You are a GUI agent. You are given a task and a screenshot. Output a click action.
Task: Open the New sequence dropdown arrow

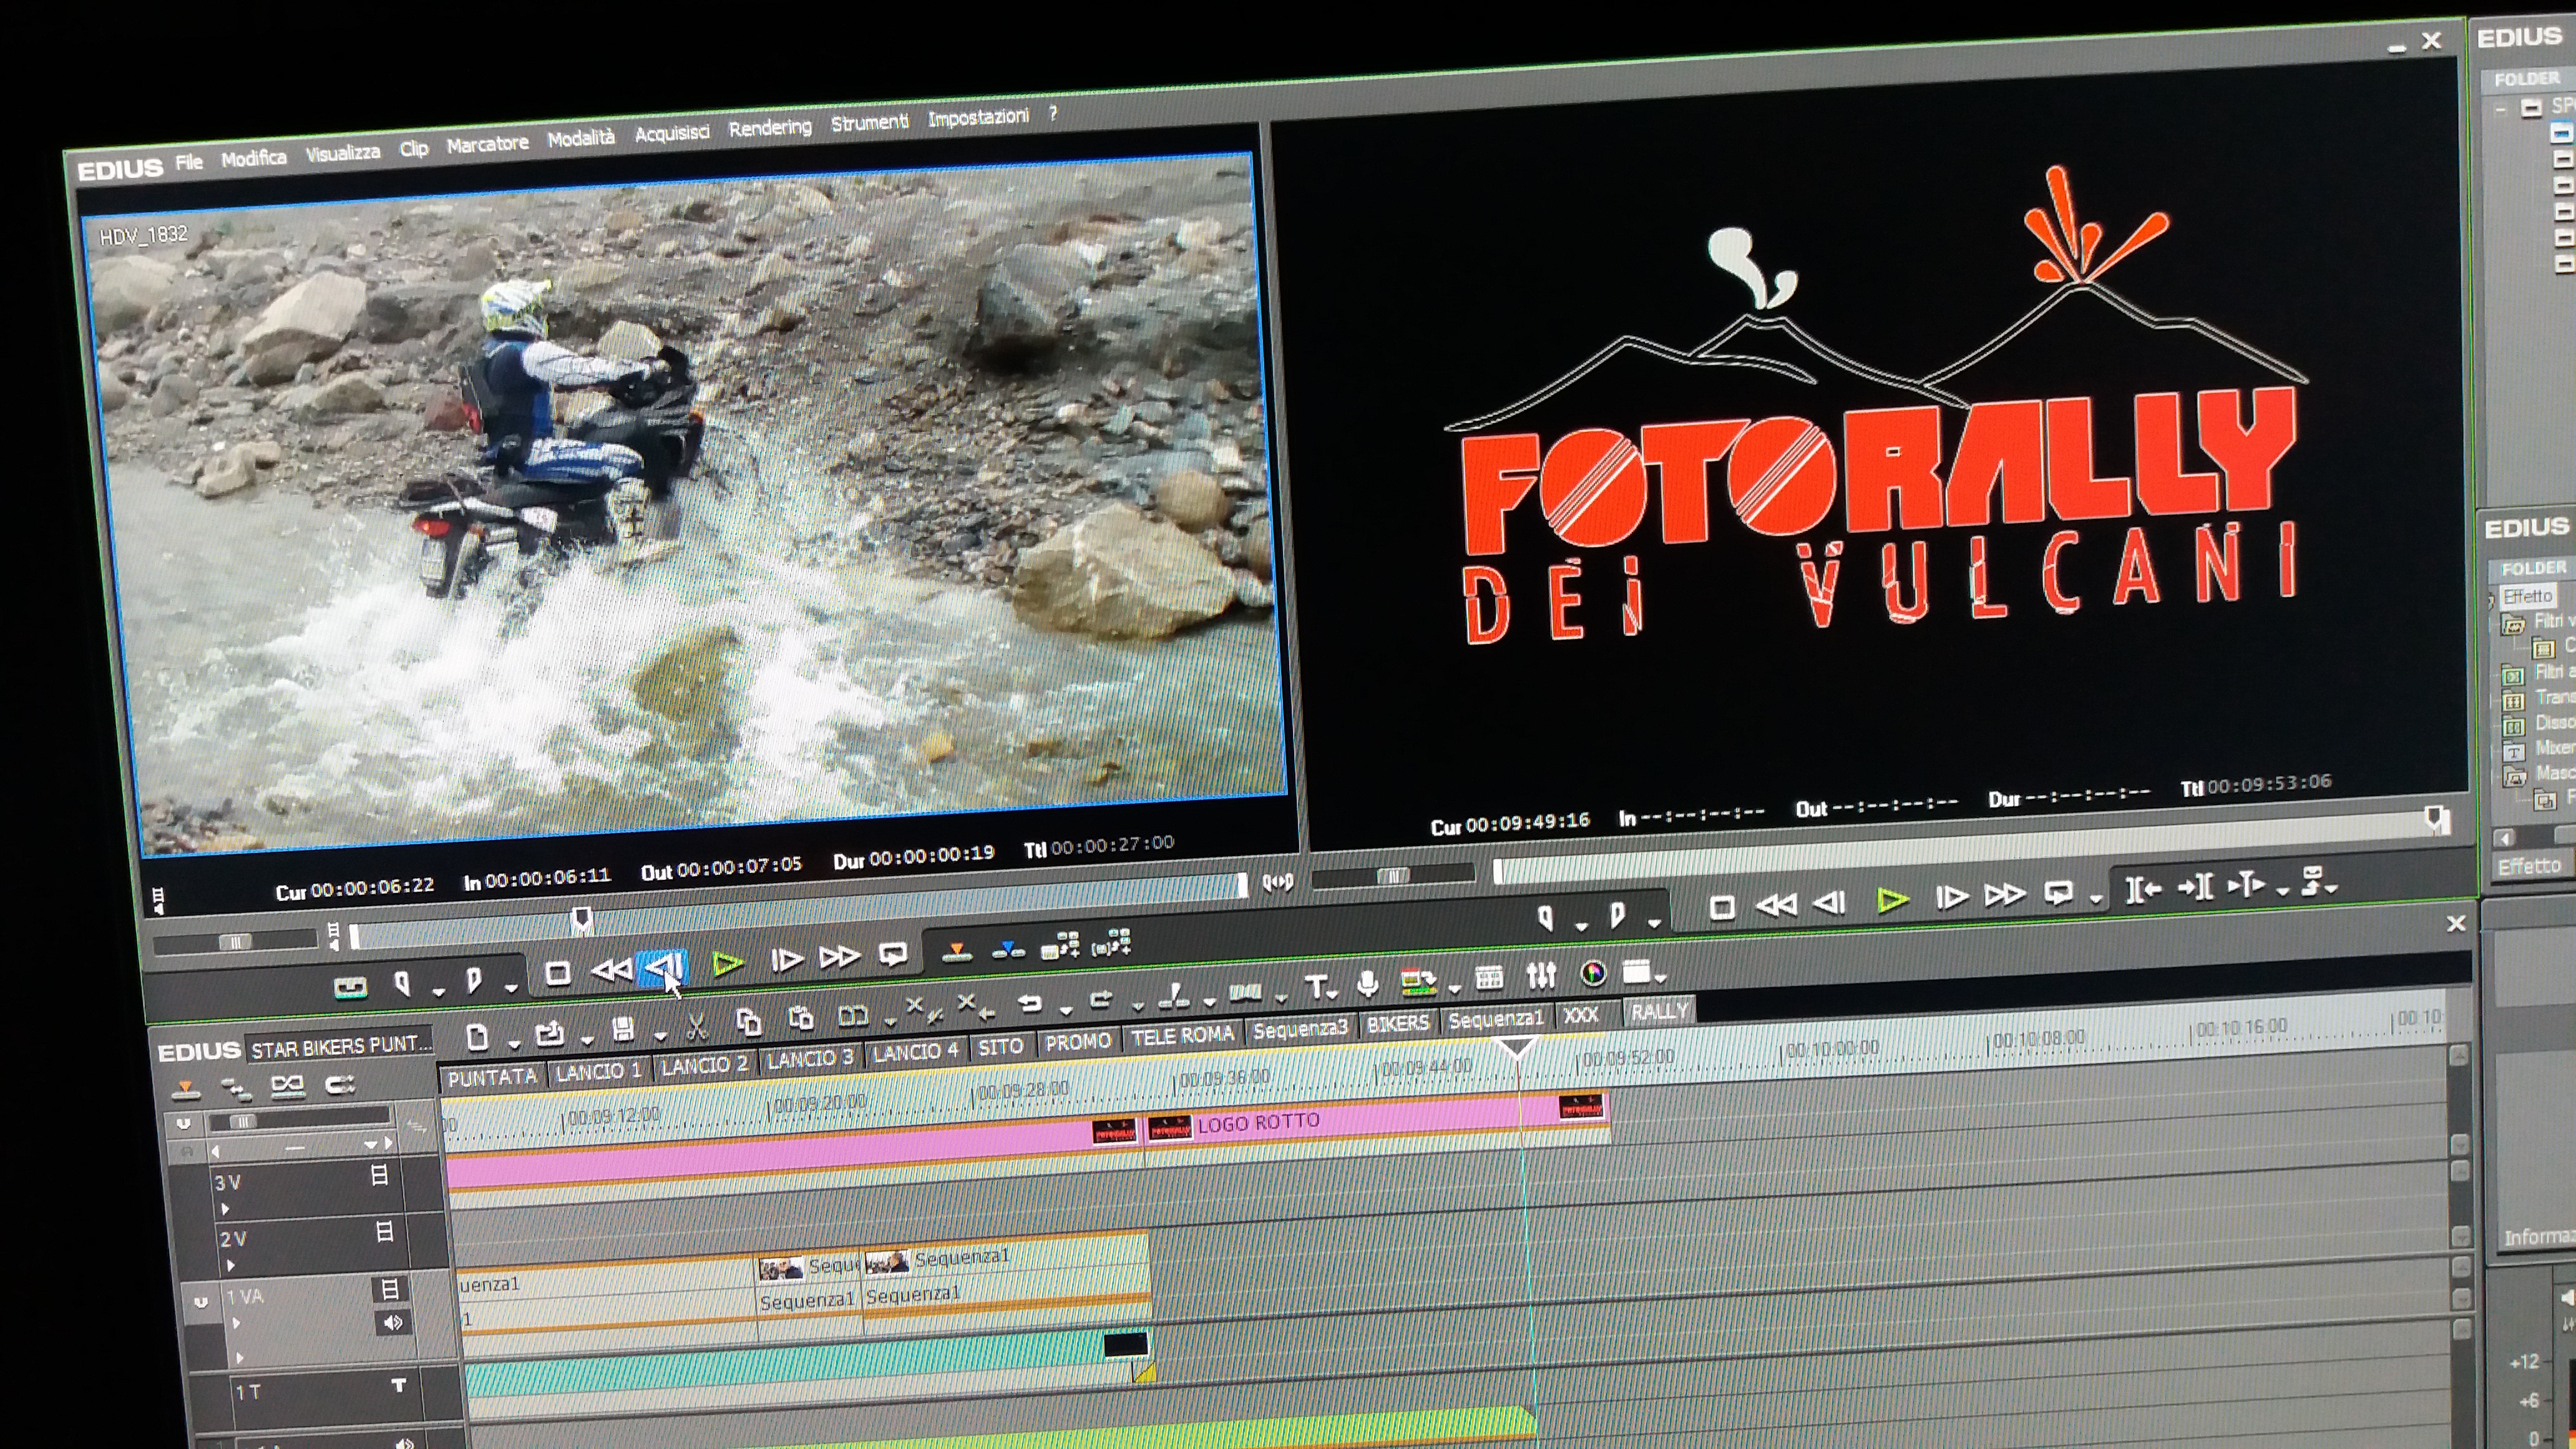(x=514, y=1044)
